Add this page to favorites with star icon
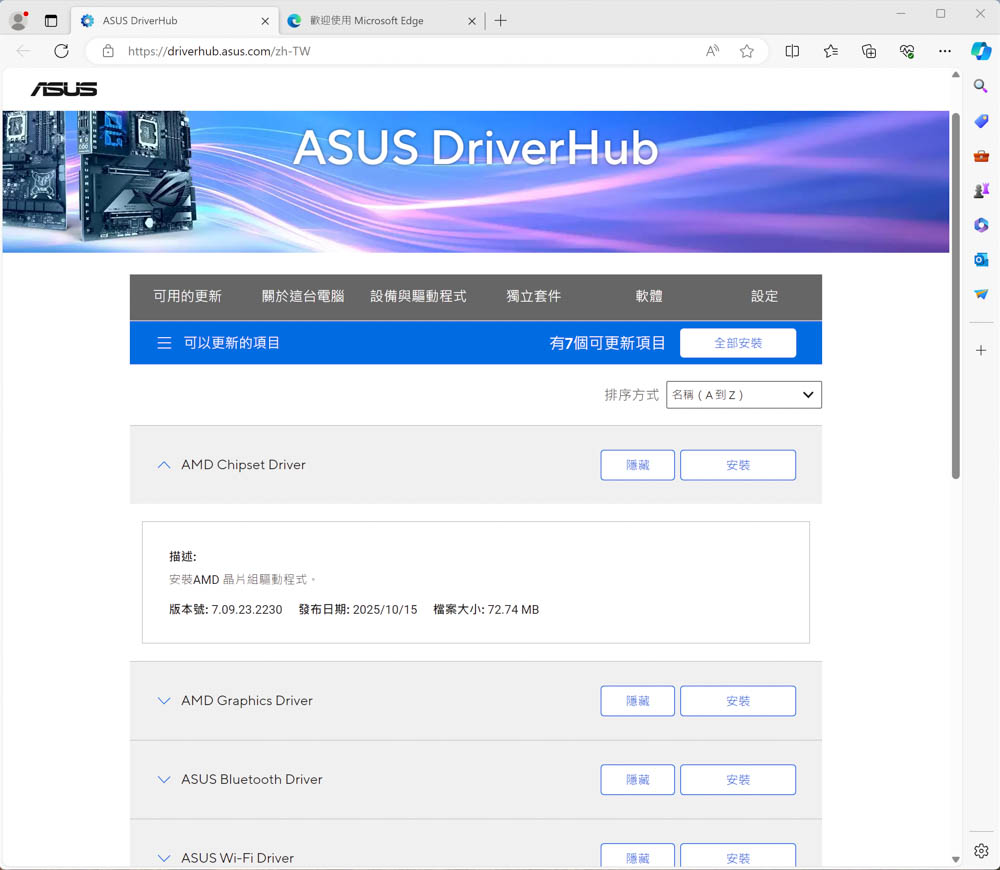 click(746, 51)
